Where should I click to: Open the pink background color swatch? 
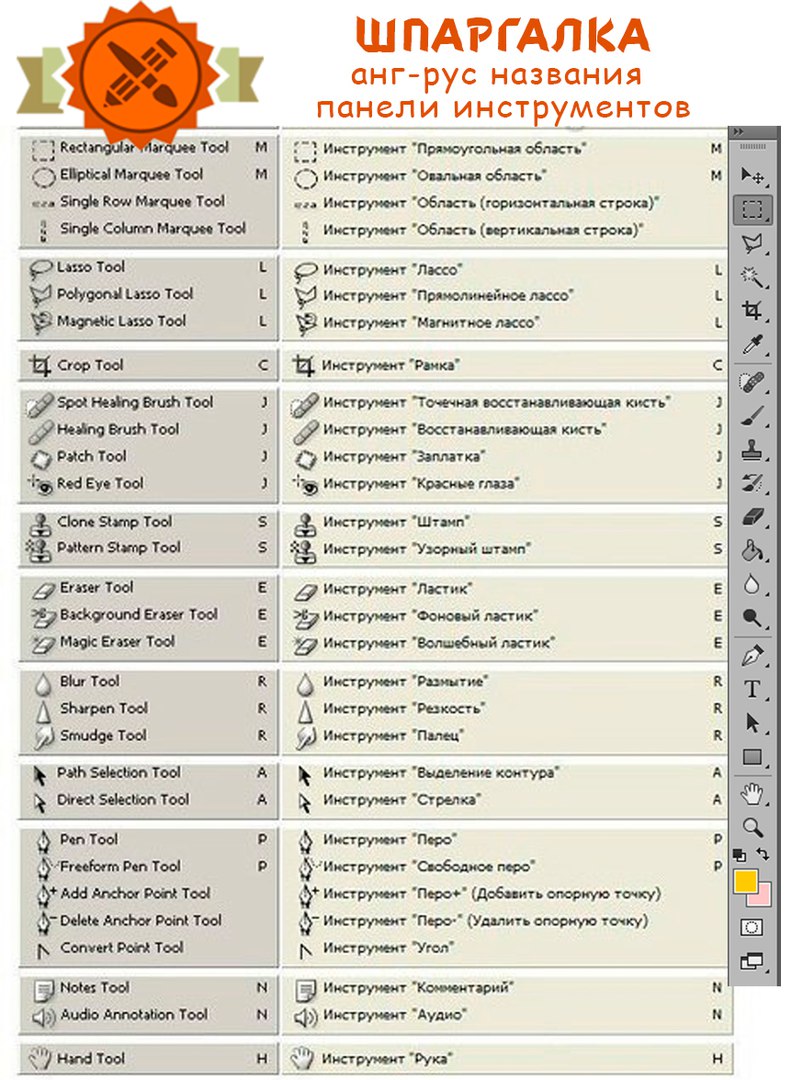point(763,897)
